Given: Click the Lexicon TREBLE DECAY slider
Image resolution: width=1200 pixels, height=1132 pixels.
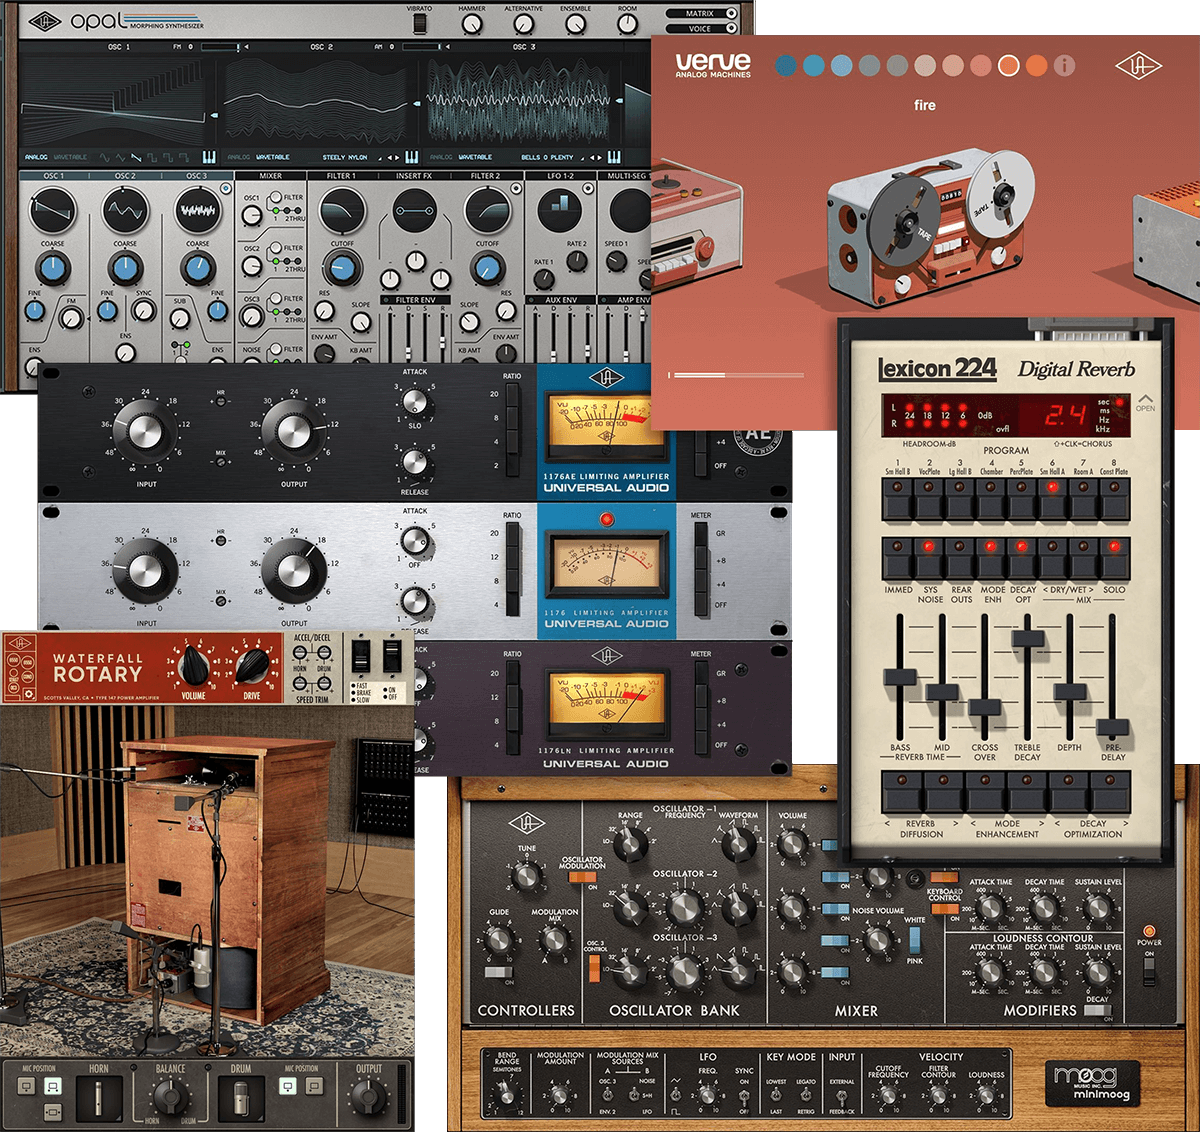Looking at the screenshot, I should pyautogui.click(x=1028, y=640).
